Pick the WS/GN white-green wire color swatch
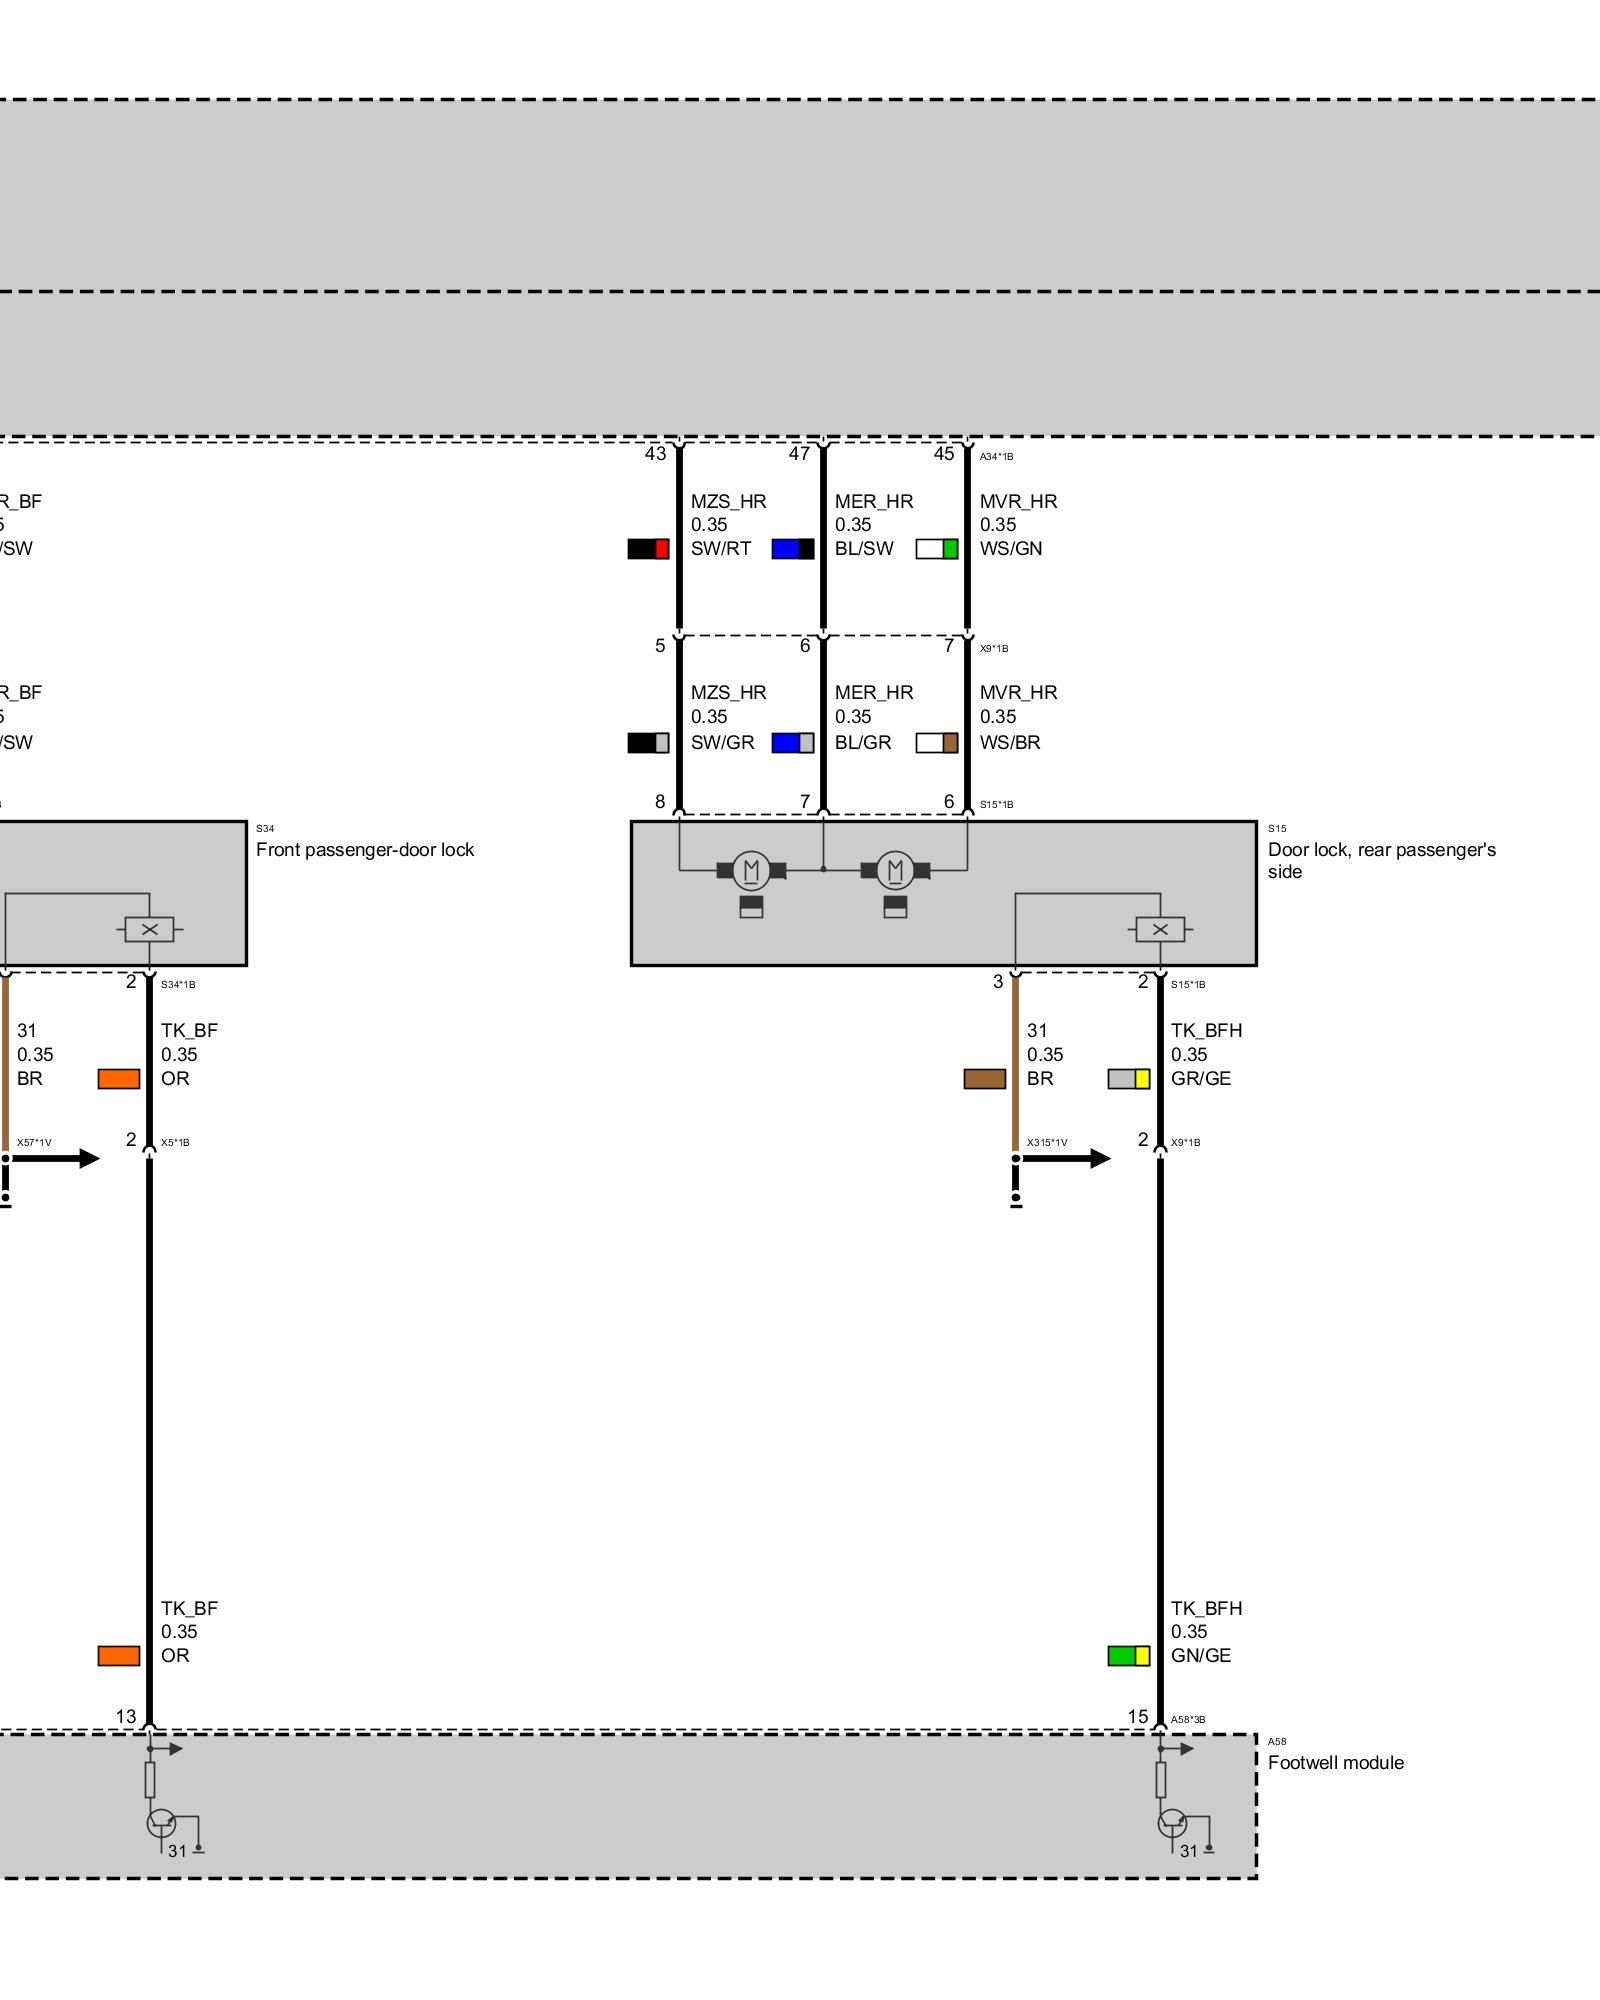Viewport: 1600px width, 2000px height. 936,549
